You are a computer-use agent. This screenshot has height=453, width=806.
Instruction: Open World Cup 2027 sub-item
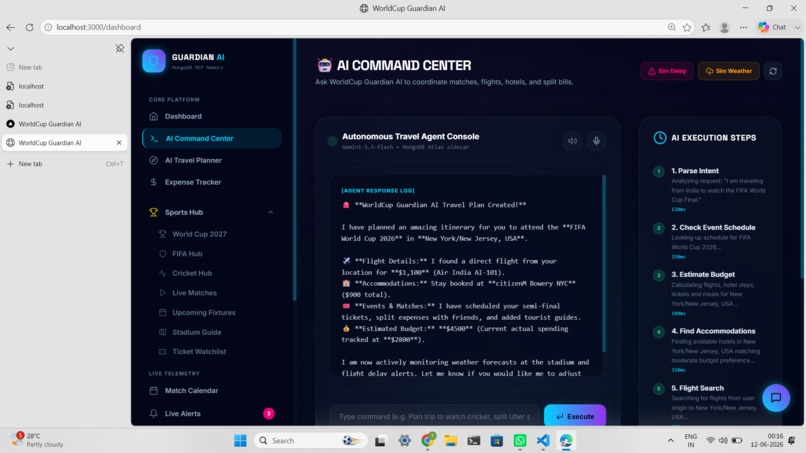click(x=199, y=234)
